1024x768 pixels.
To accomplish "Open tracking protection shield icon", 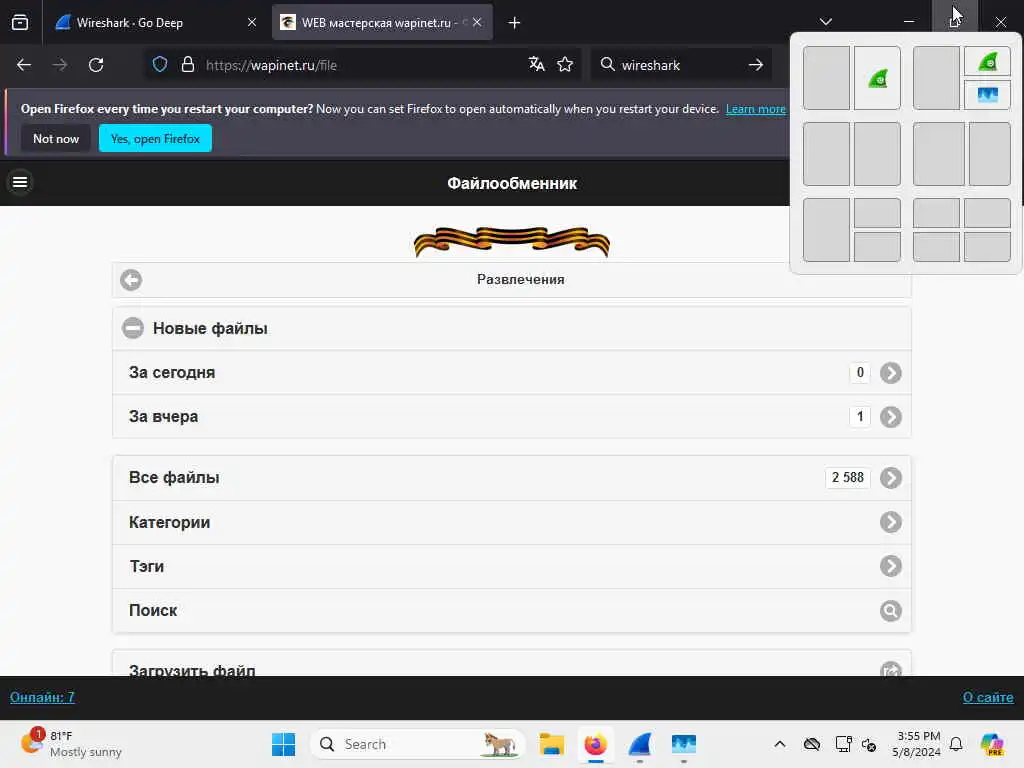I will click(160, 65).
